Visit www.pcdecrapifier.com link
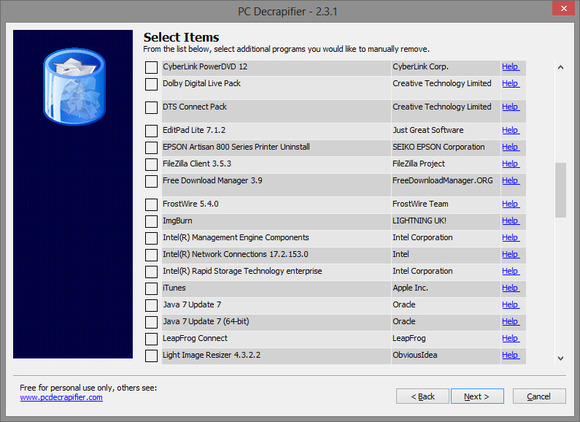Viewport: 580px width, 422px height. (61, 398)
